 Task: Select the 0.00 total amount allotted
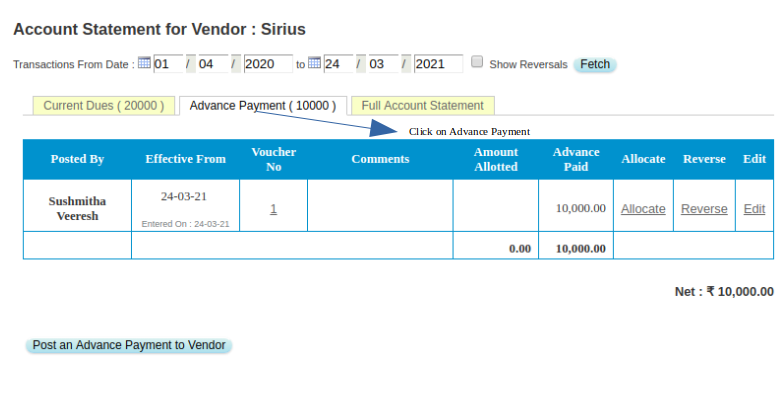point(520,249)
